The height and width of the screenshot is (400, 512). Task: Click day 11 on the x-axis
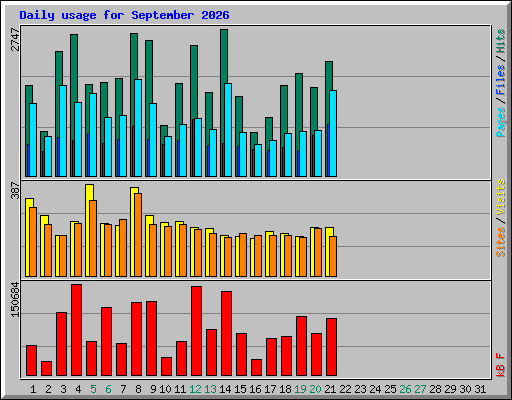coord(180,389)
